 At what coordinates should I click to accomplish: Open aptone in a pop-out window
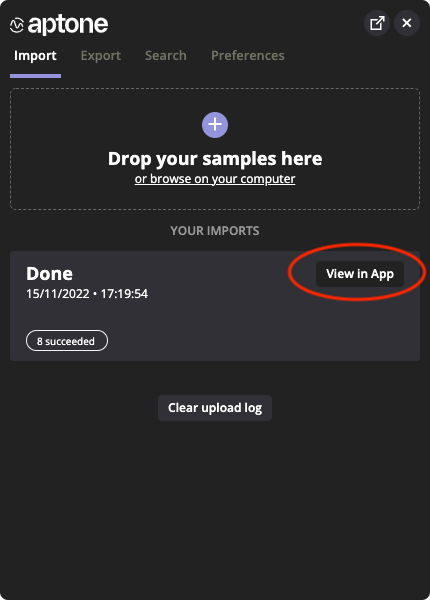click(377, 23)
